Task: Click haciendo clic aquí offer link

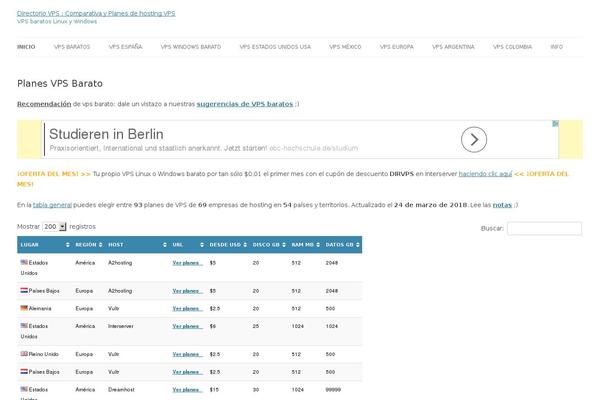Action: coord(485,174)
